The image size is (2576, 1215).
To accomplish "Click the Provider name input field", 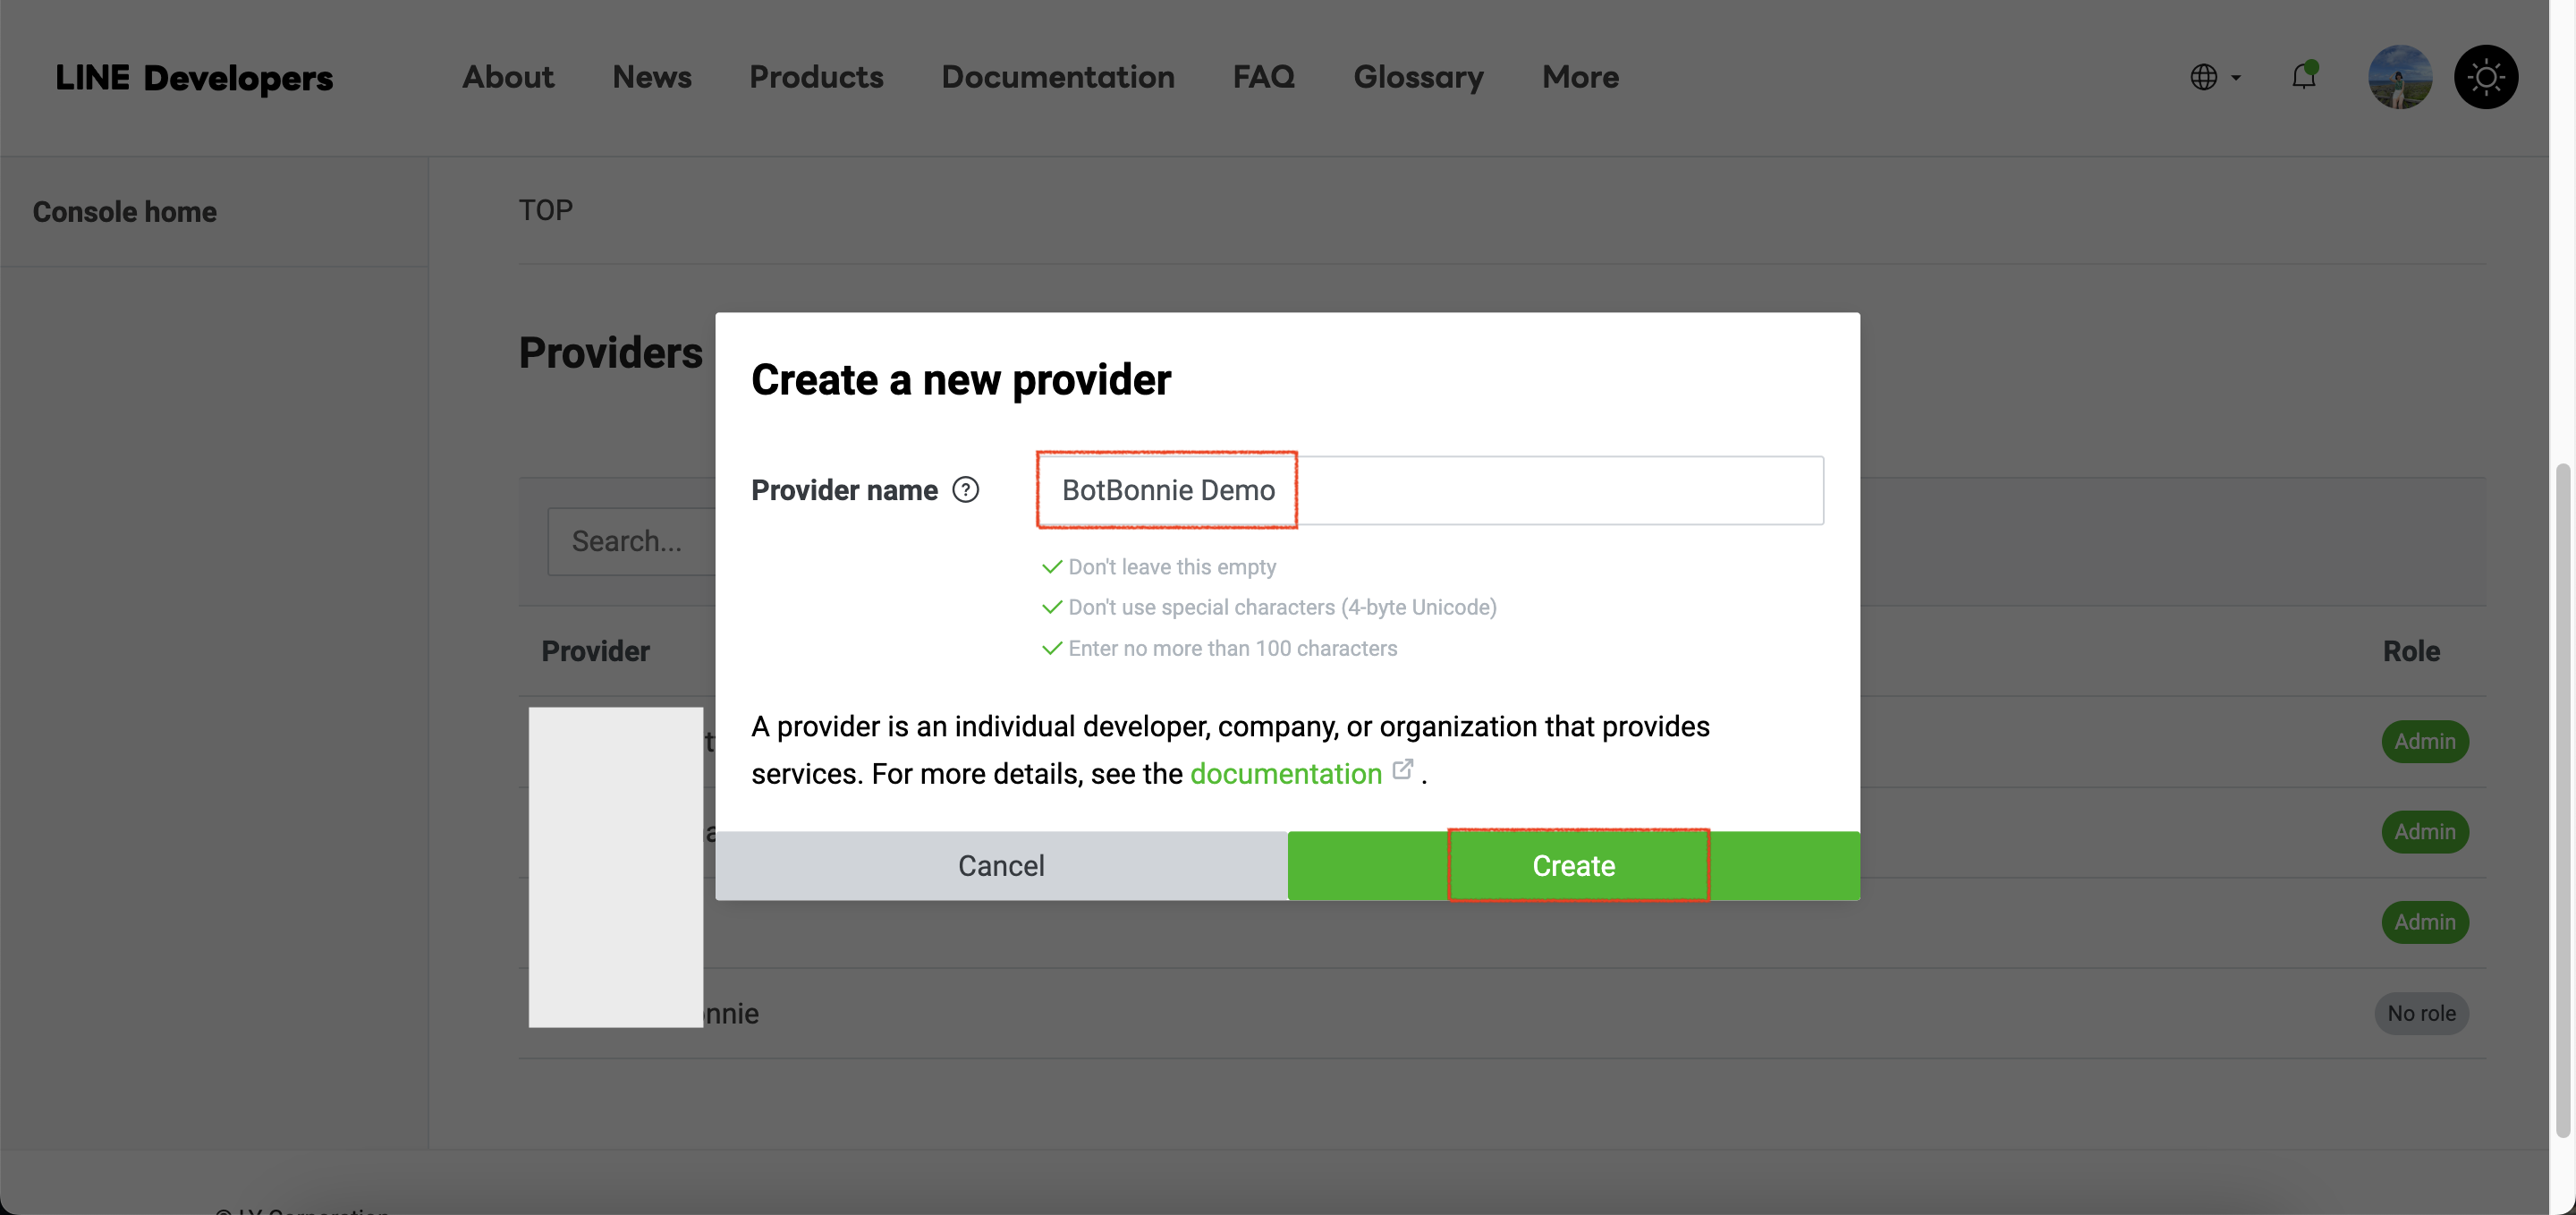I will tap(1430, 490).
